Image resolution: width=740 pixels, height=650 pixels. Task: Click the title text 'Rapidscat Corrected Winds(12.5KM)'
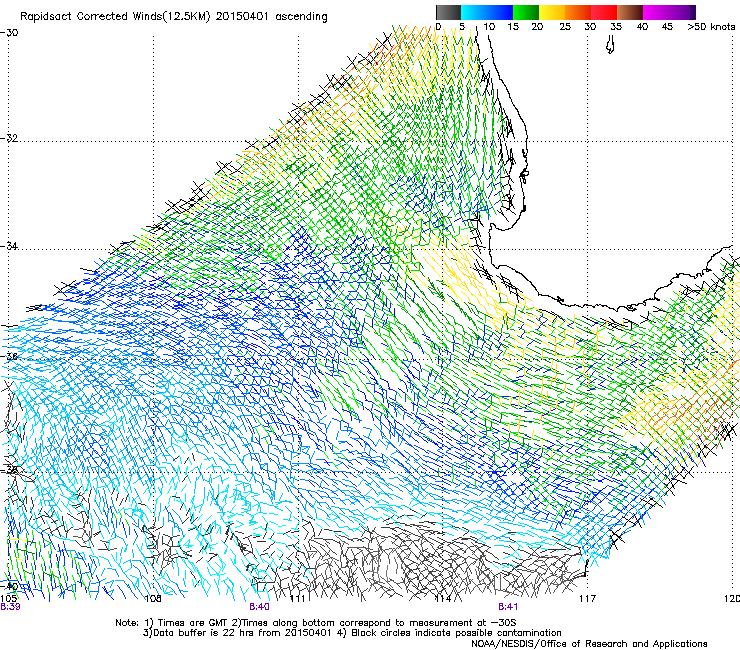115,17
